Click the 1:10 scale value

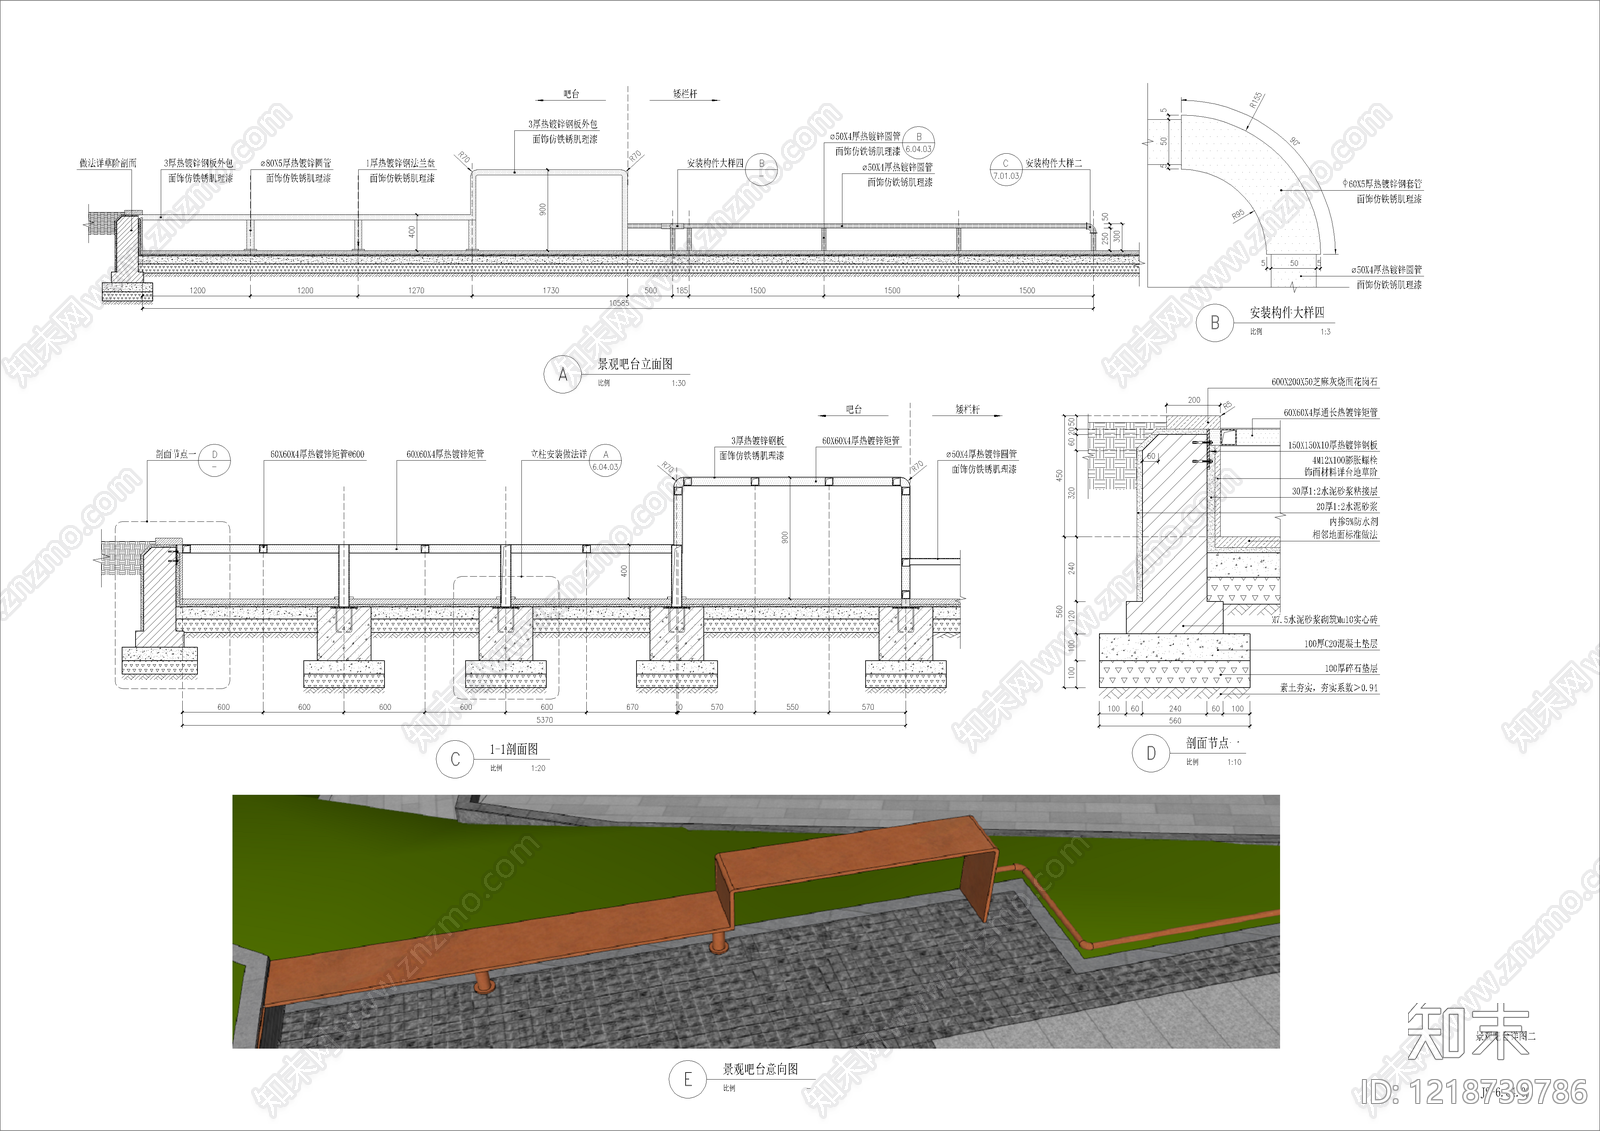tap(1234, 762)
